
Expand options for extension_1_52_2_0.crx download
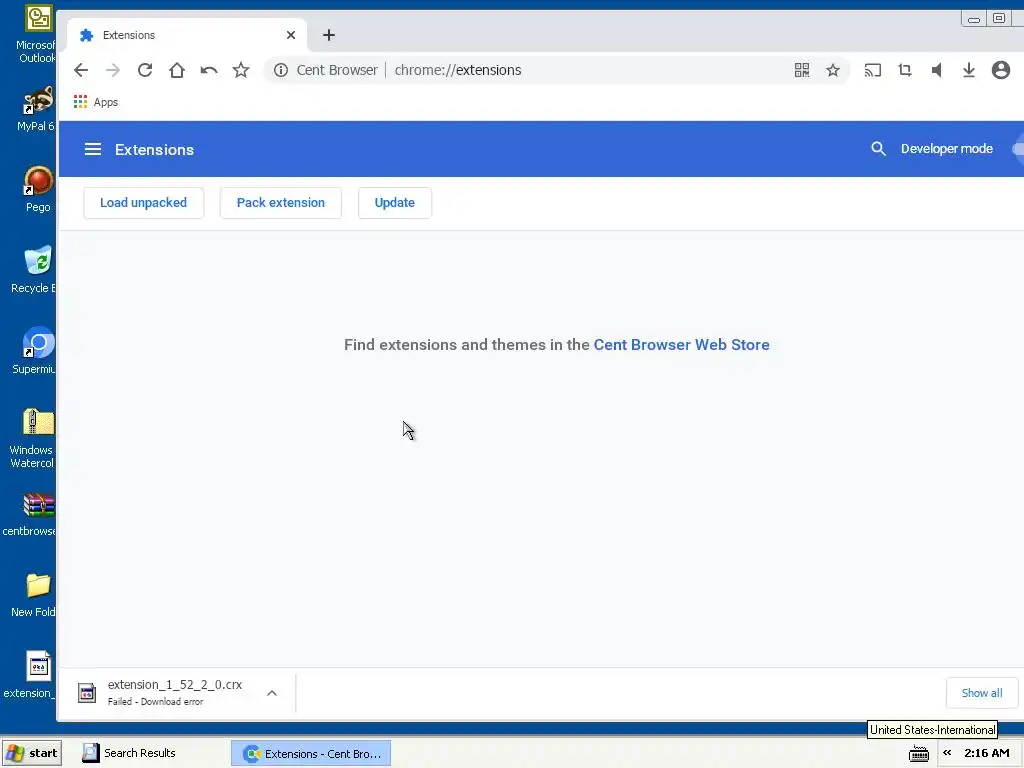click(272, 693)
